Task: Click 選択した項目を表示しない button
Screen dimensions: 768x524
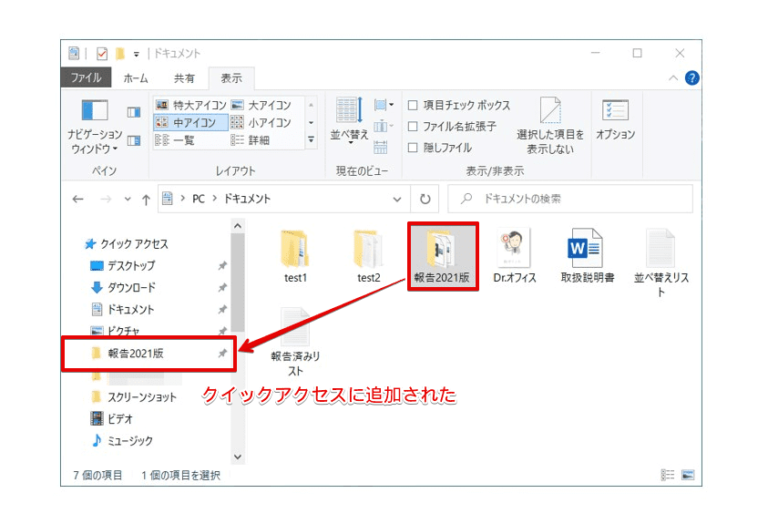Action: coord(550,125)
